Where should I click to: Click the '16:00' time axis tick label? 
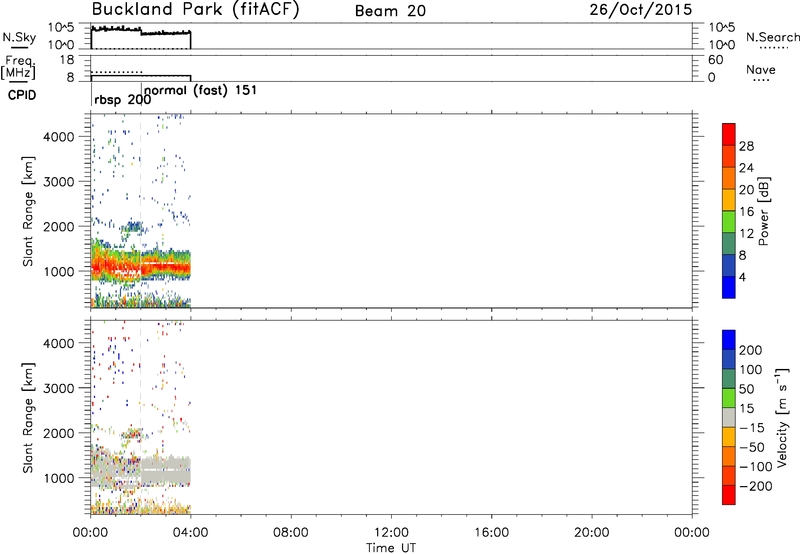491,533
